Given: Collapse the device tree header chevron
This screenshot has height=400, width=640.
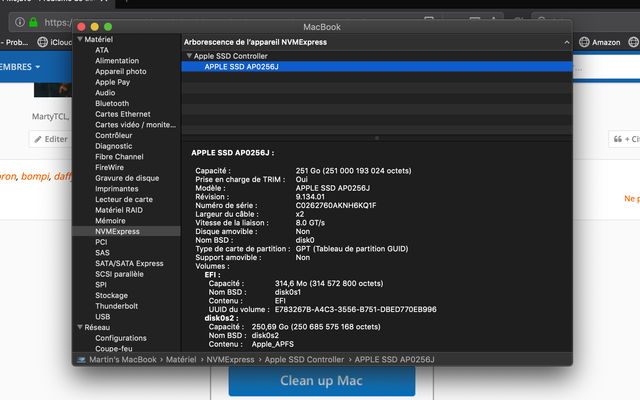Looking at the screenshot, I should pyautogui.click(x=567, y=42).
